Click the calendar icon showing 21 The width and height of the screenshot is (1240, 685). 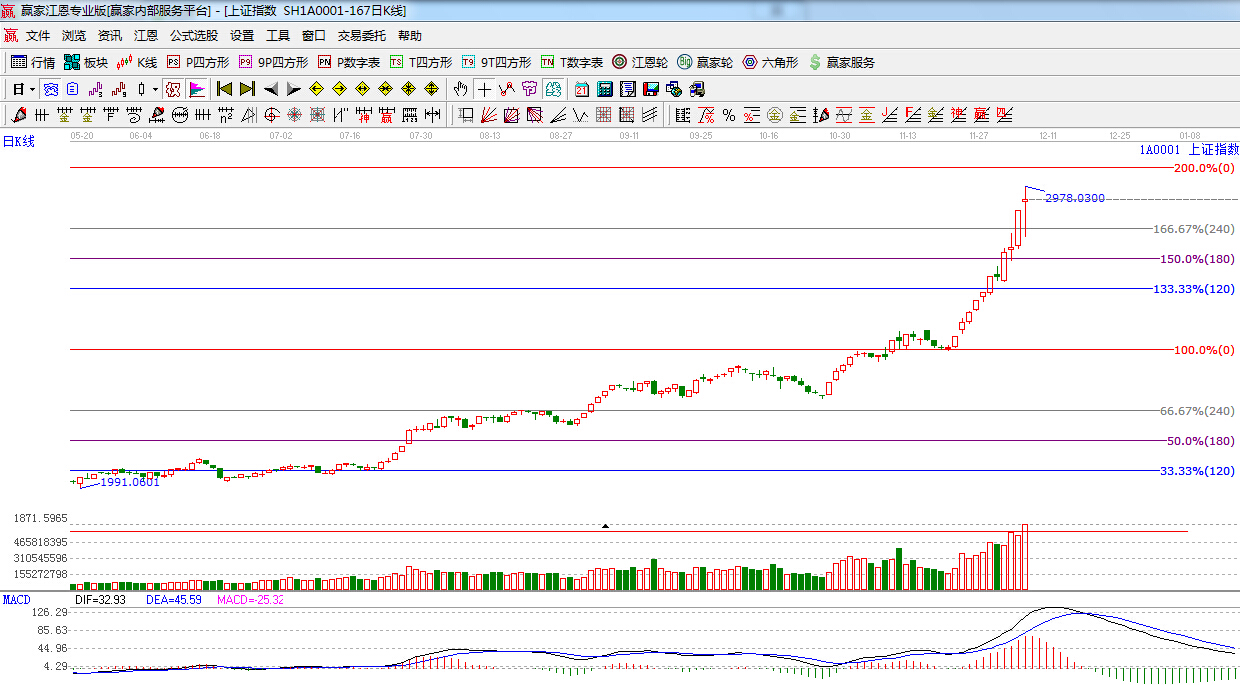pos(581,89)
